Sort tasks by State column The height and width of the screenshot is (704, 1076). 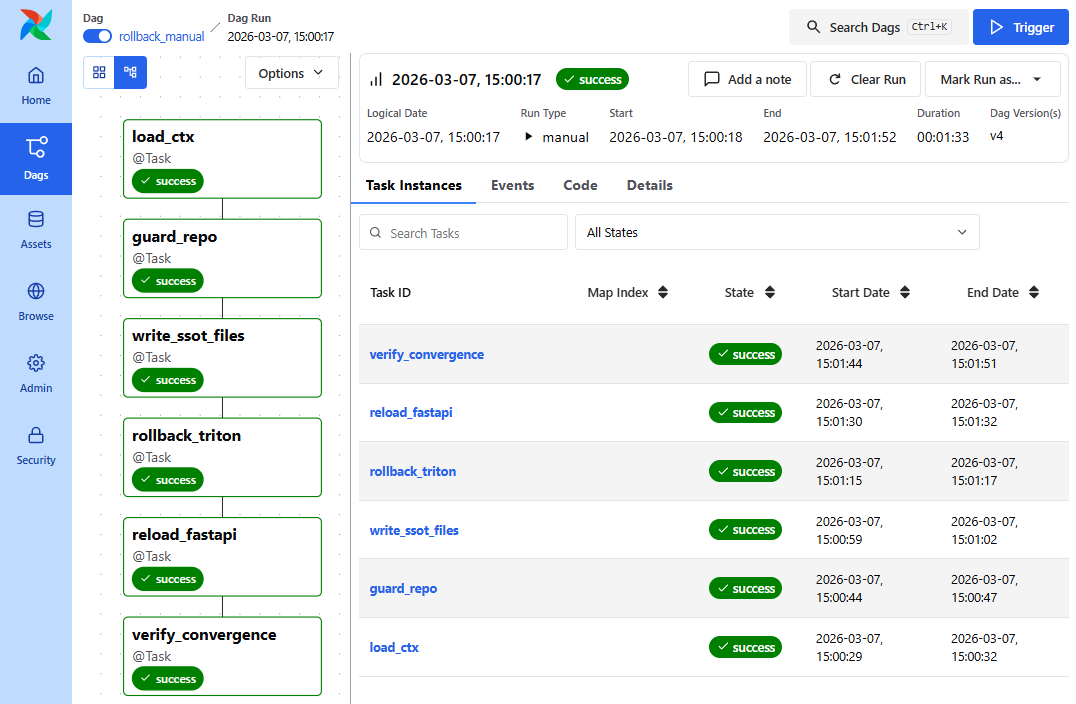[770, 292]
